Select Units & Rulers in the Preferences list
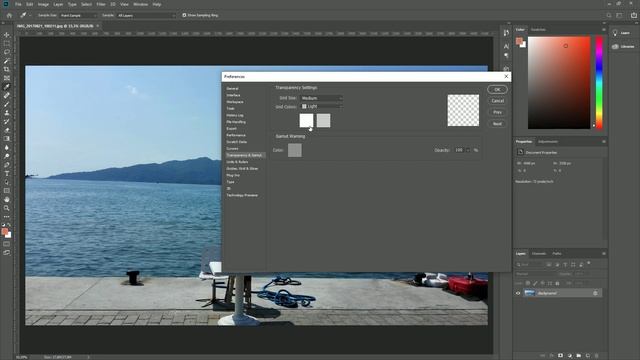Screen dimensions: 640x360 pos(237,162)
